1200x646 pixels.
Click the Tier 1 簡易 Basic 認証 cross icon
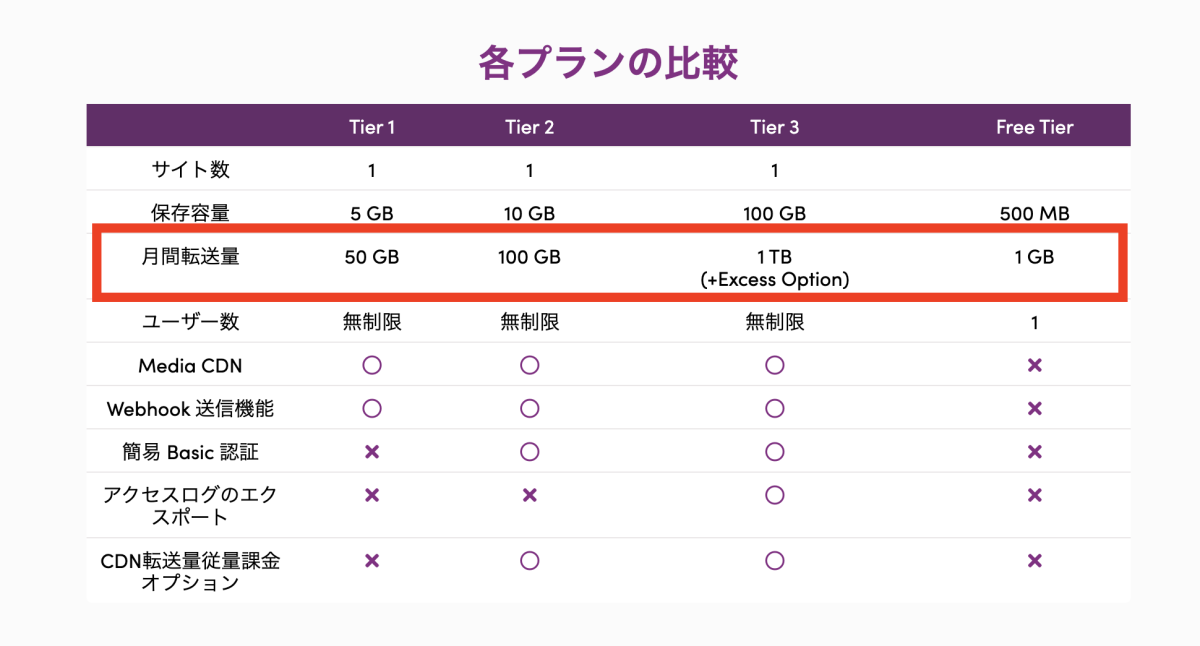[x=372, y=452]
